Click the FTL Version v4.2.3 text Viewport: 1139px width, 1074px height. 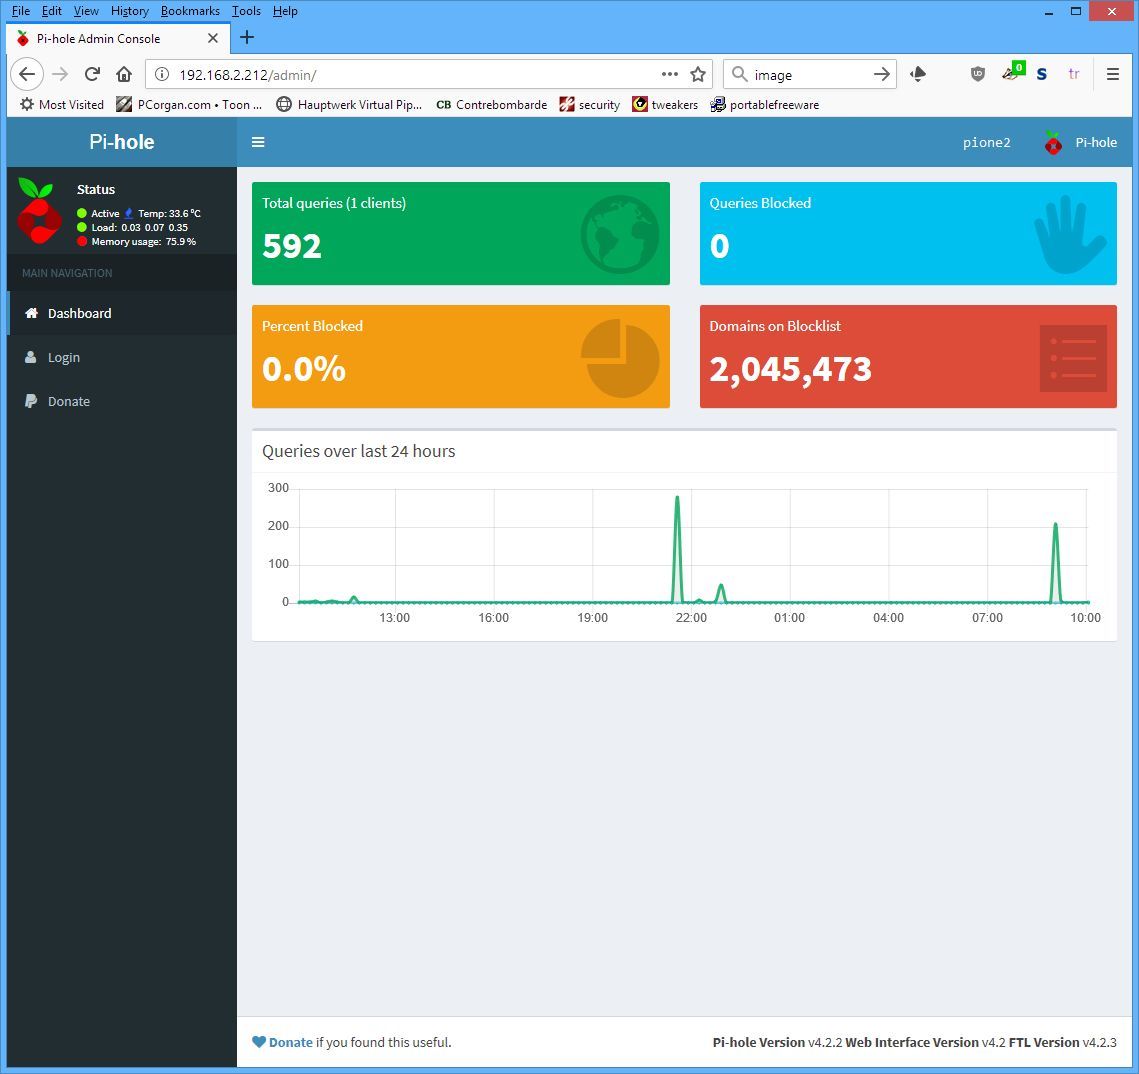tap(1063, 1042)
